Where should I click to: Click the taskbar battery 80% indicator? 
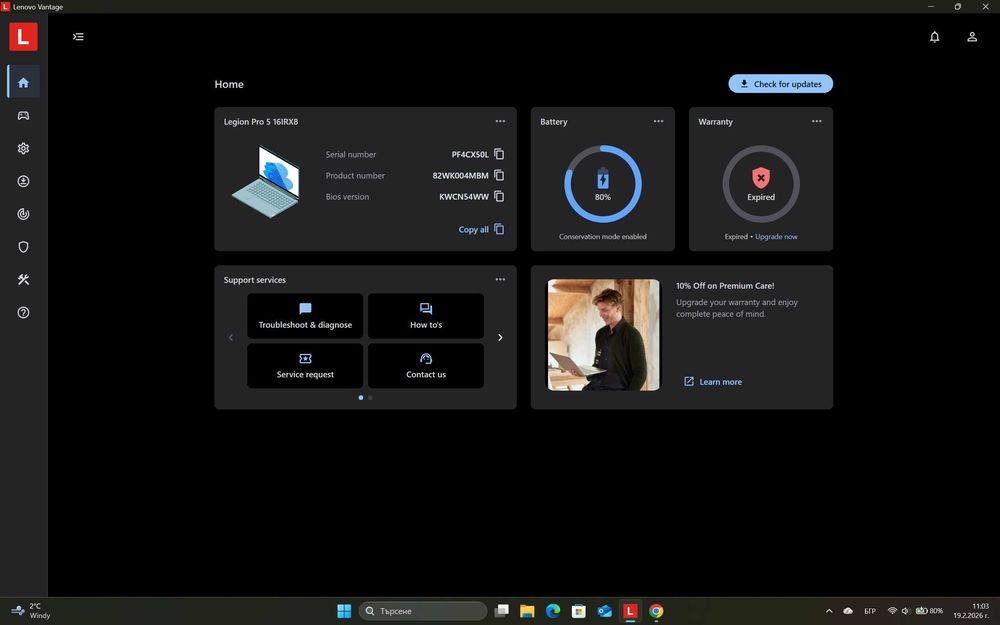(x=929, y=611)
